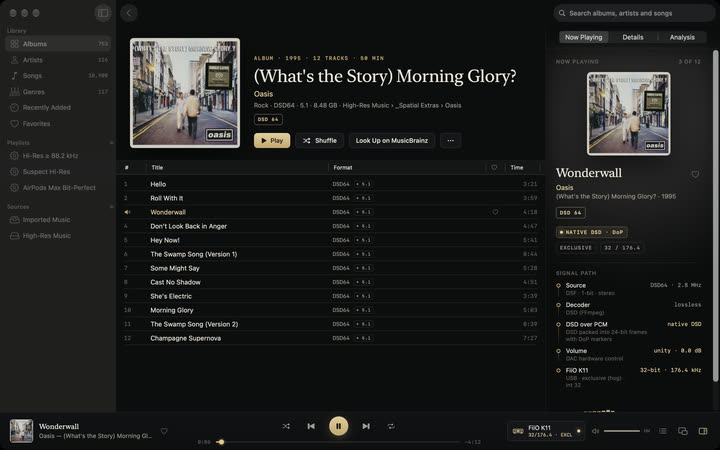This screenshot has width=720, height=450.
Task: Click the bottom bar album thumbnail
Action: point(21,431)
